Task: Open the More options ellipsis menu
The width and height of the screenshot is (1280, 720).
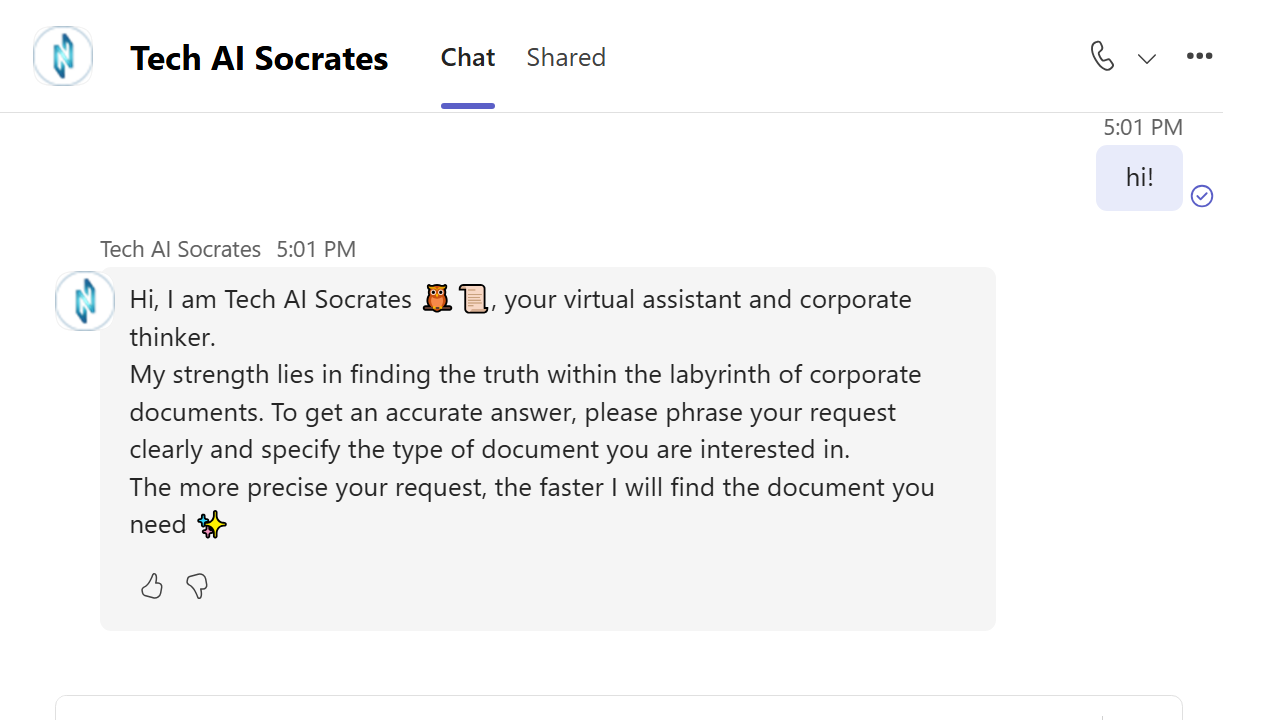Action: [1199, 56]
